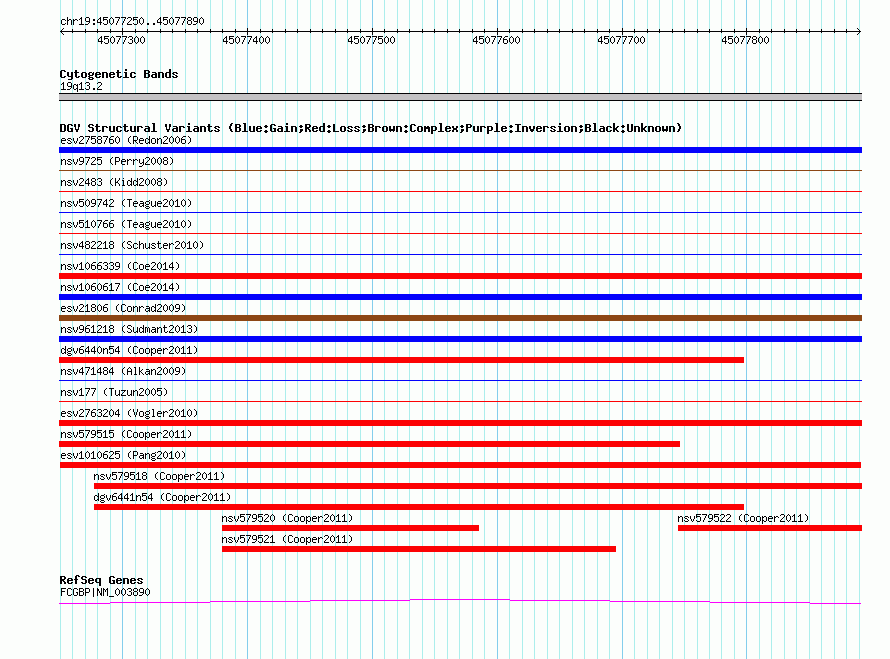Select the 19q13.2 band label
890x659 pixels.
[x=81, y=86]
